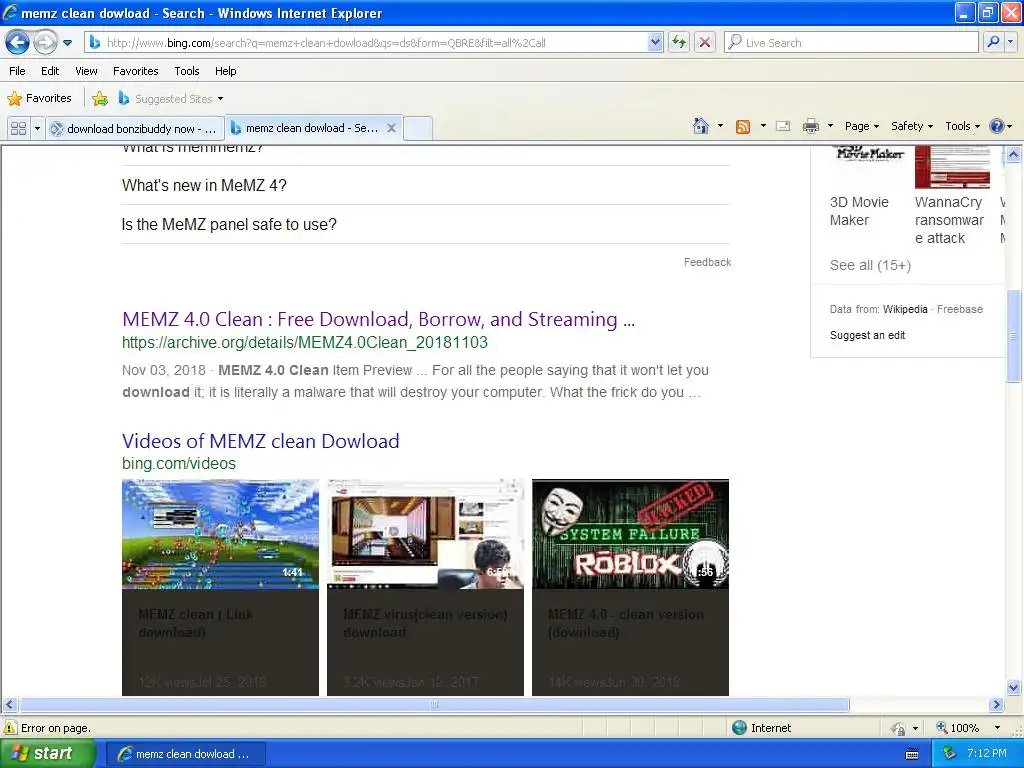Select memz clean dowload taskbar button
Screen dimensions: 1024x768
(186, 754)
